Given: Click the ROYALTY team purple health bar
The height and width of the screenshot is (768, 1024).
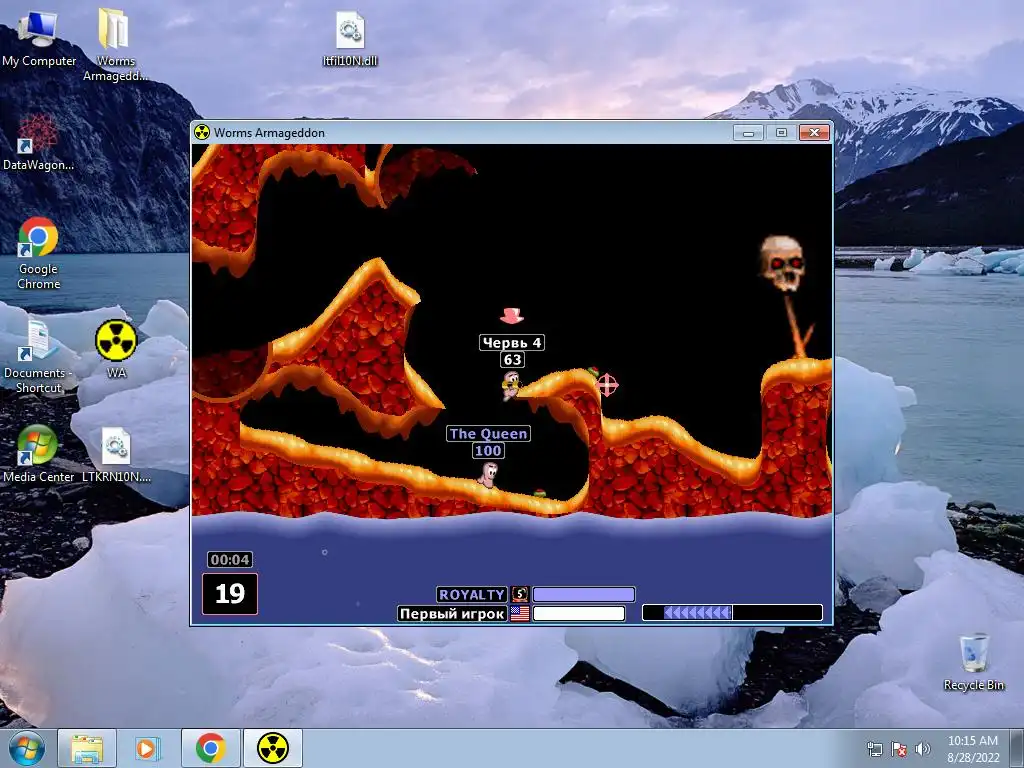Looking at the screenshot, I should click(584, 594).
